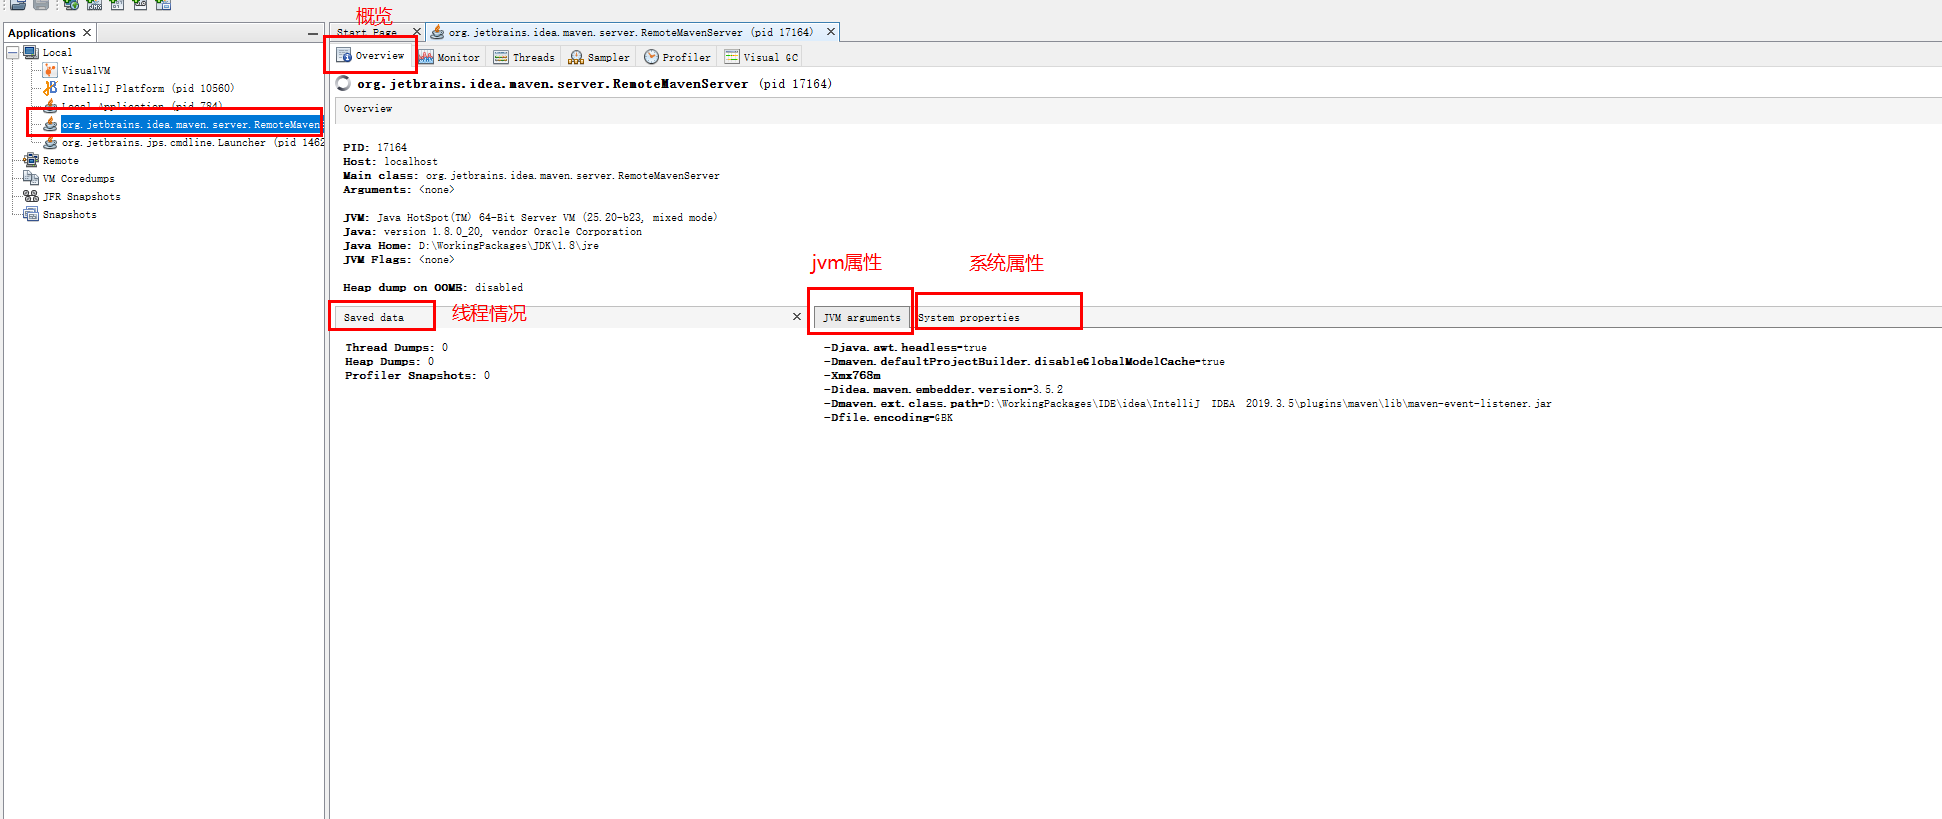
Task: Click the Monitor tab chart icon
Action: [x=426, y=57]
